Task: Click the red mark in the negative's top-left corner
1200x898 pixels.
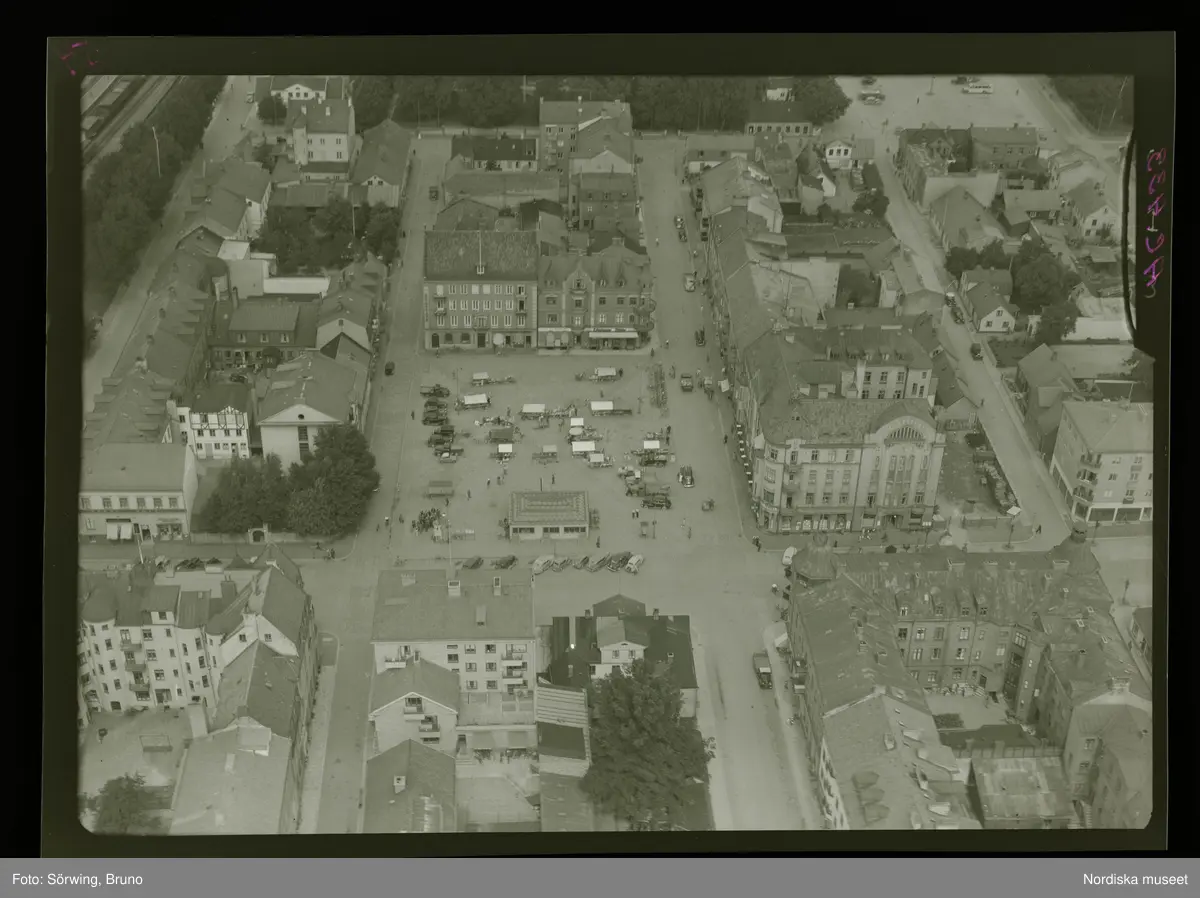Action: pos(74,57)
